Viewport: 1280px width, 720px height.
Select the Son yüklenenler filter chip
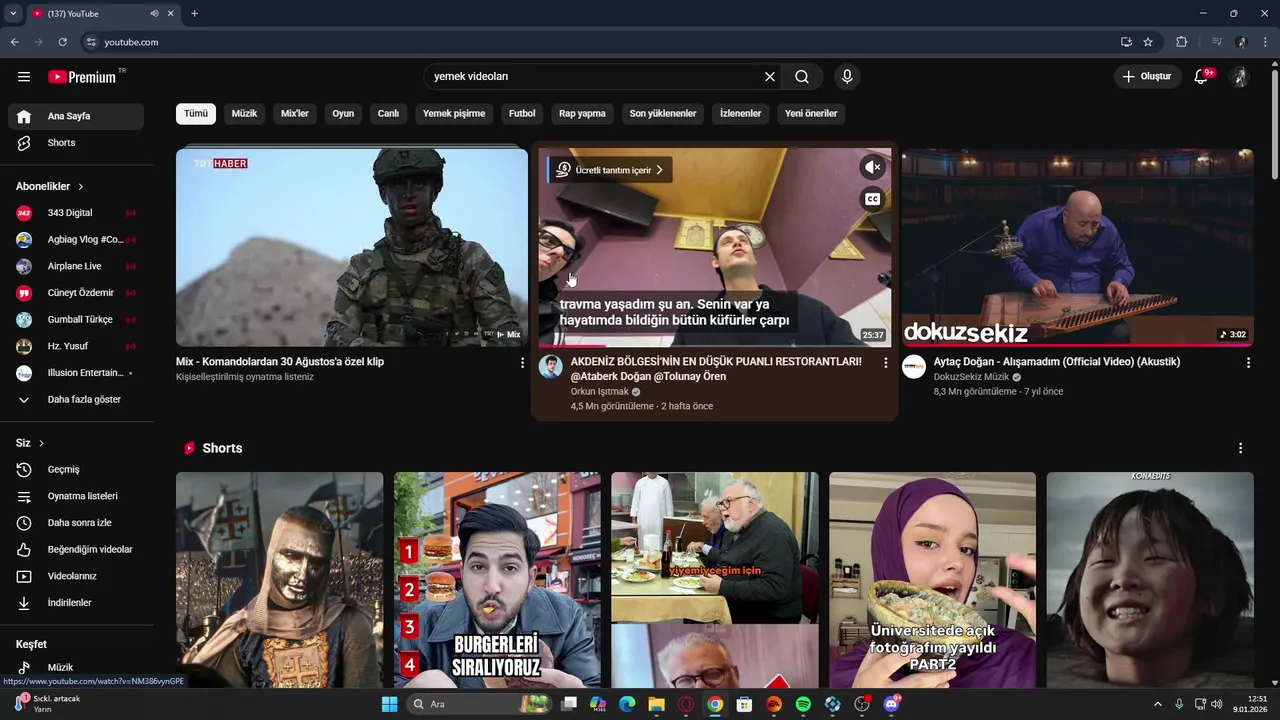pyautogui.click(x=663, y=113)
